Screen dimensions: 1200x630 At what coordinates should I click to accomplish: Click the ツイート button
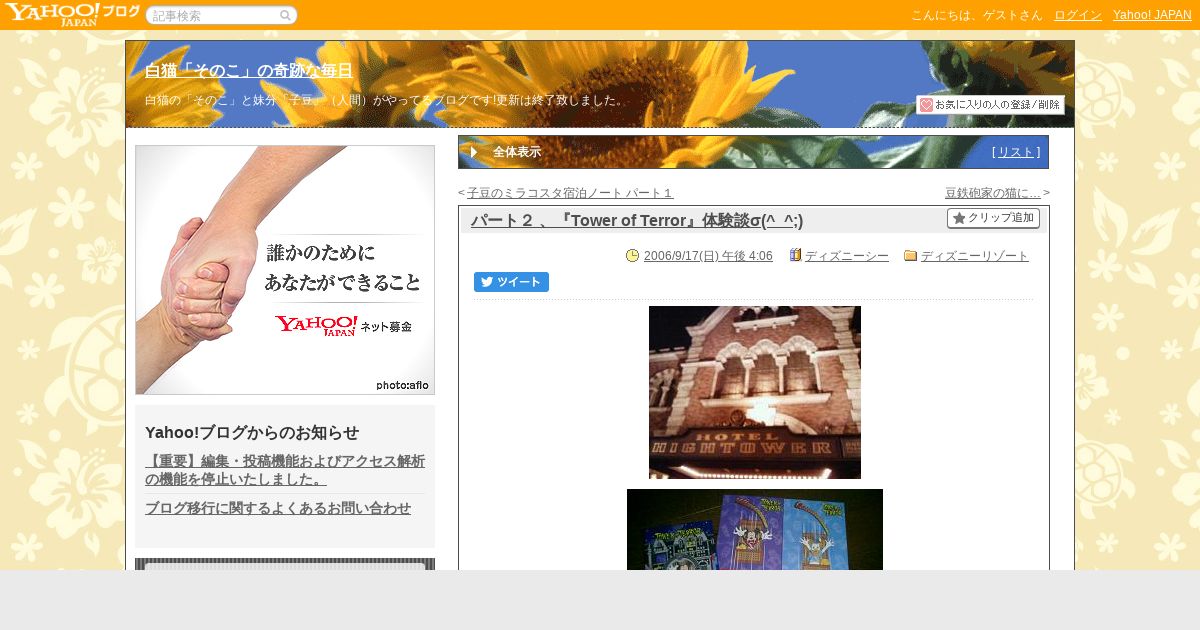[x=511, y=282]
